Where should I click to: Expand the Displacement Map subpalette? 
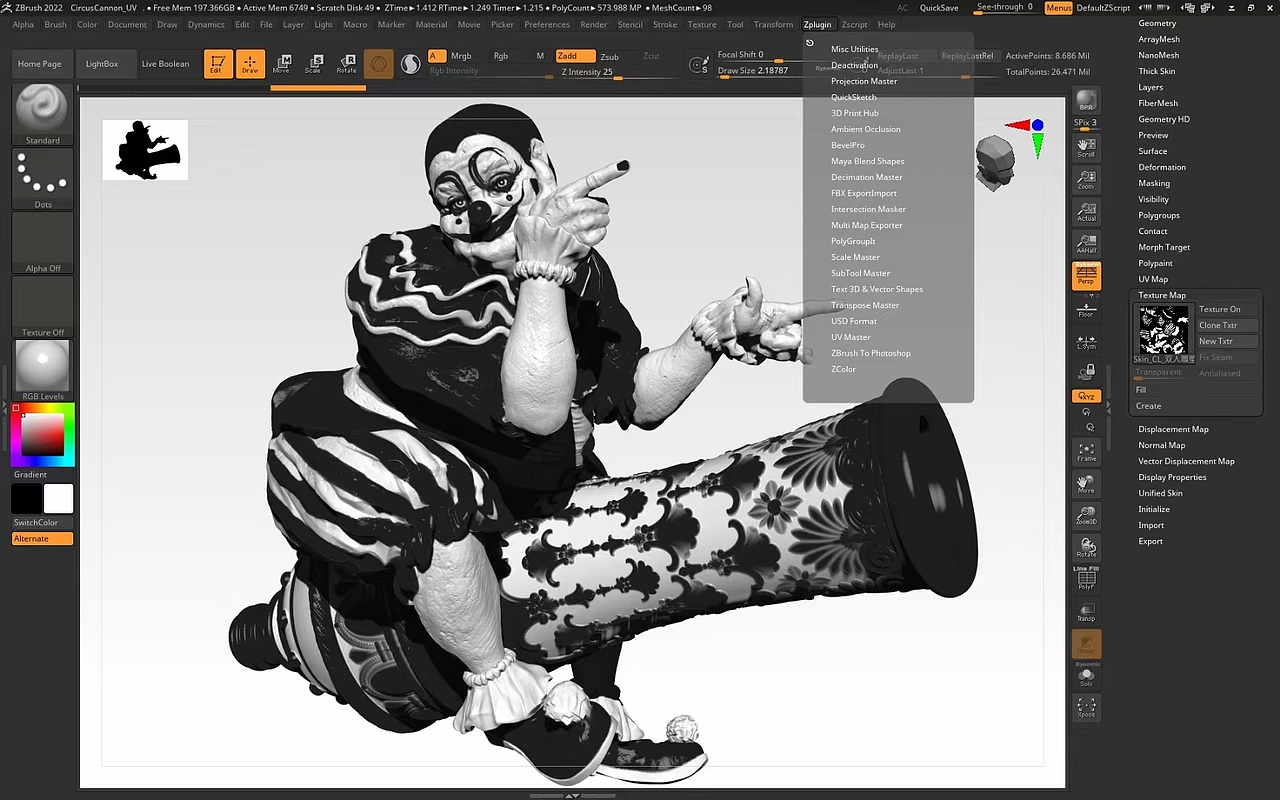point(1173,429)
